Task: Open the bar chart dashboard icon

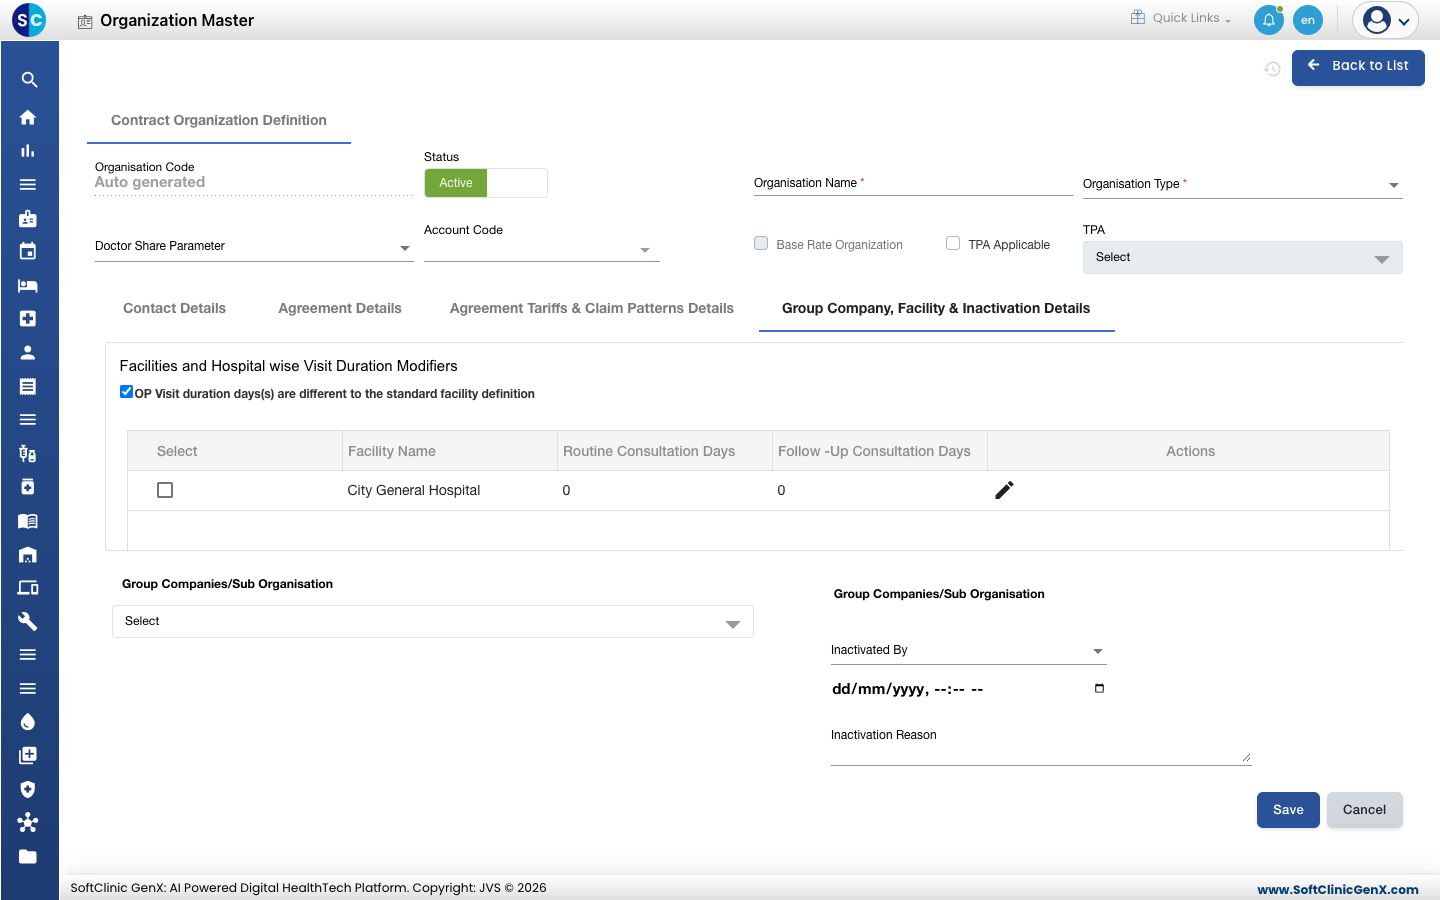Action: coord(28,151)
